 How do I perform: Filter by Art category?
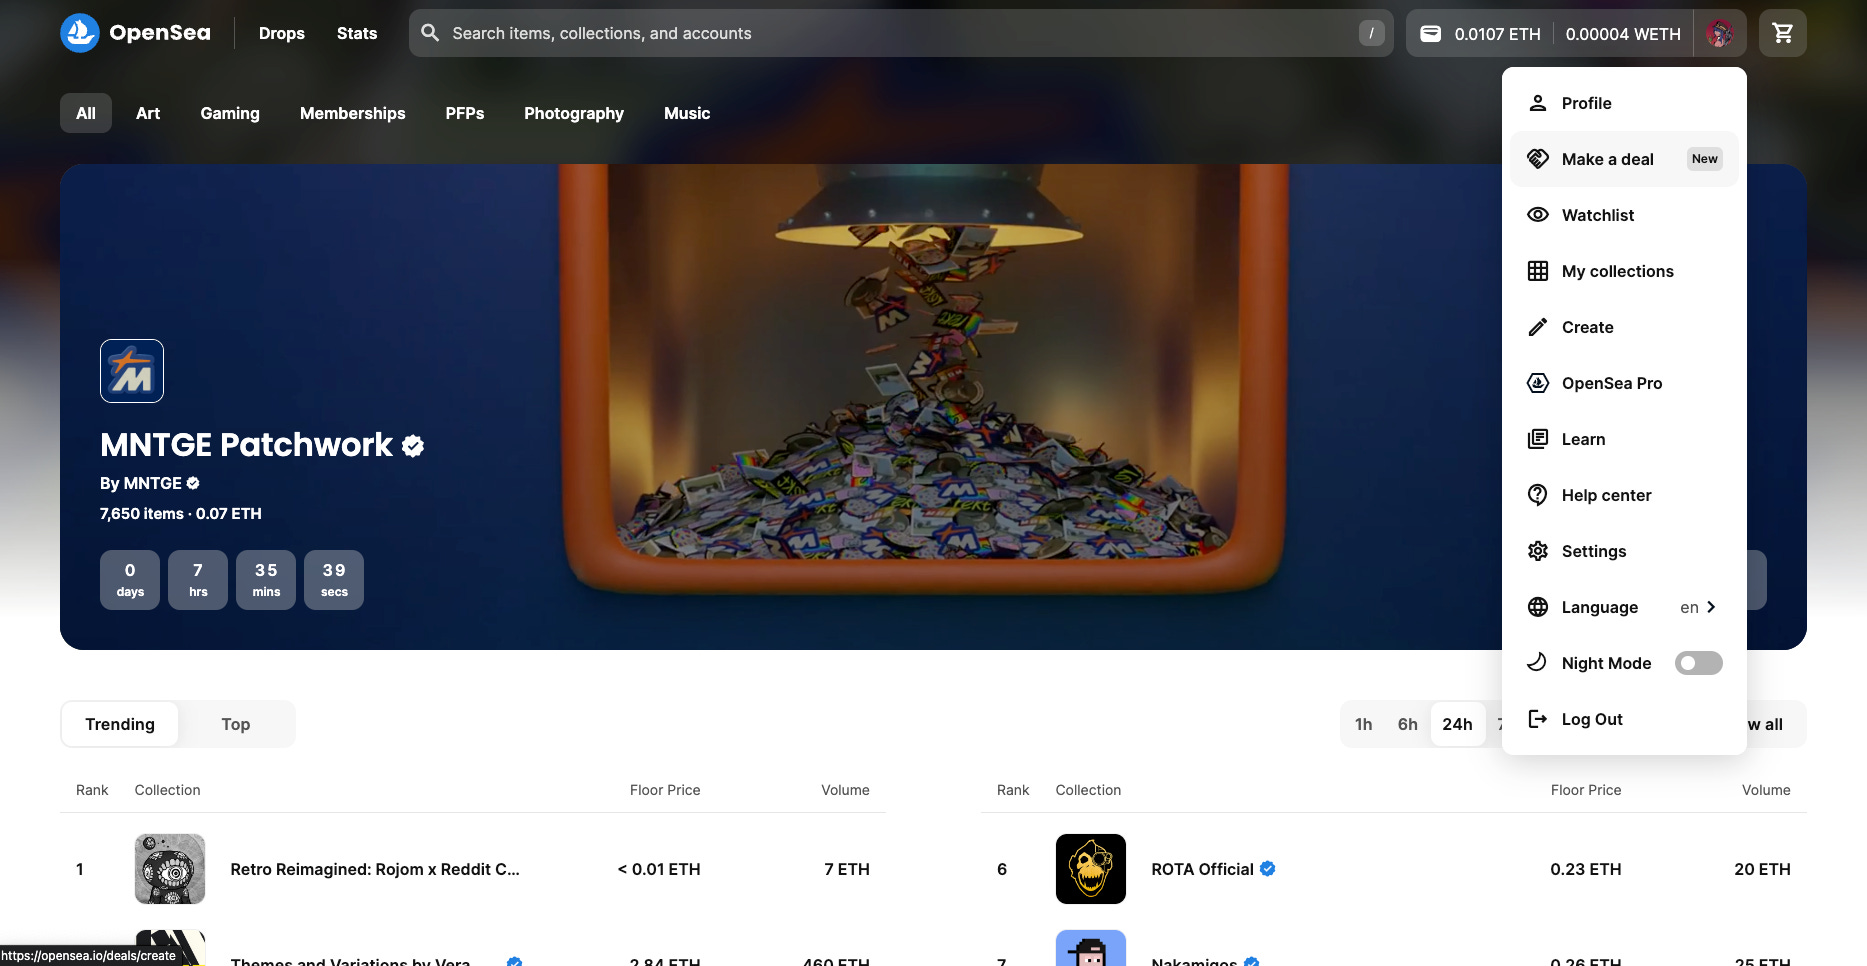coord(148,113)
